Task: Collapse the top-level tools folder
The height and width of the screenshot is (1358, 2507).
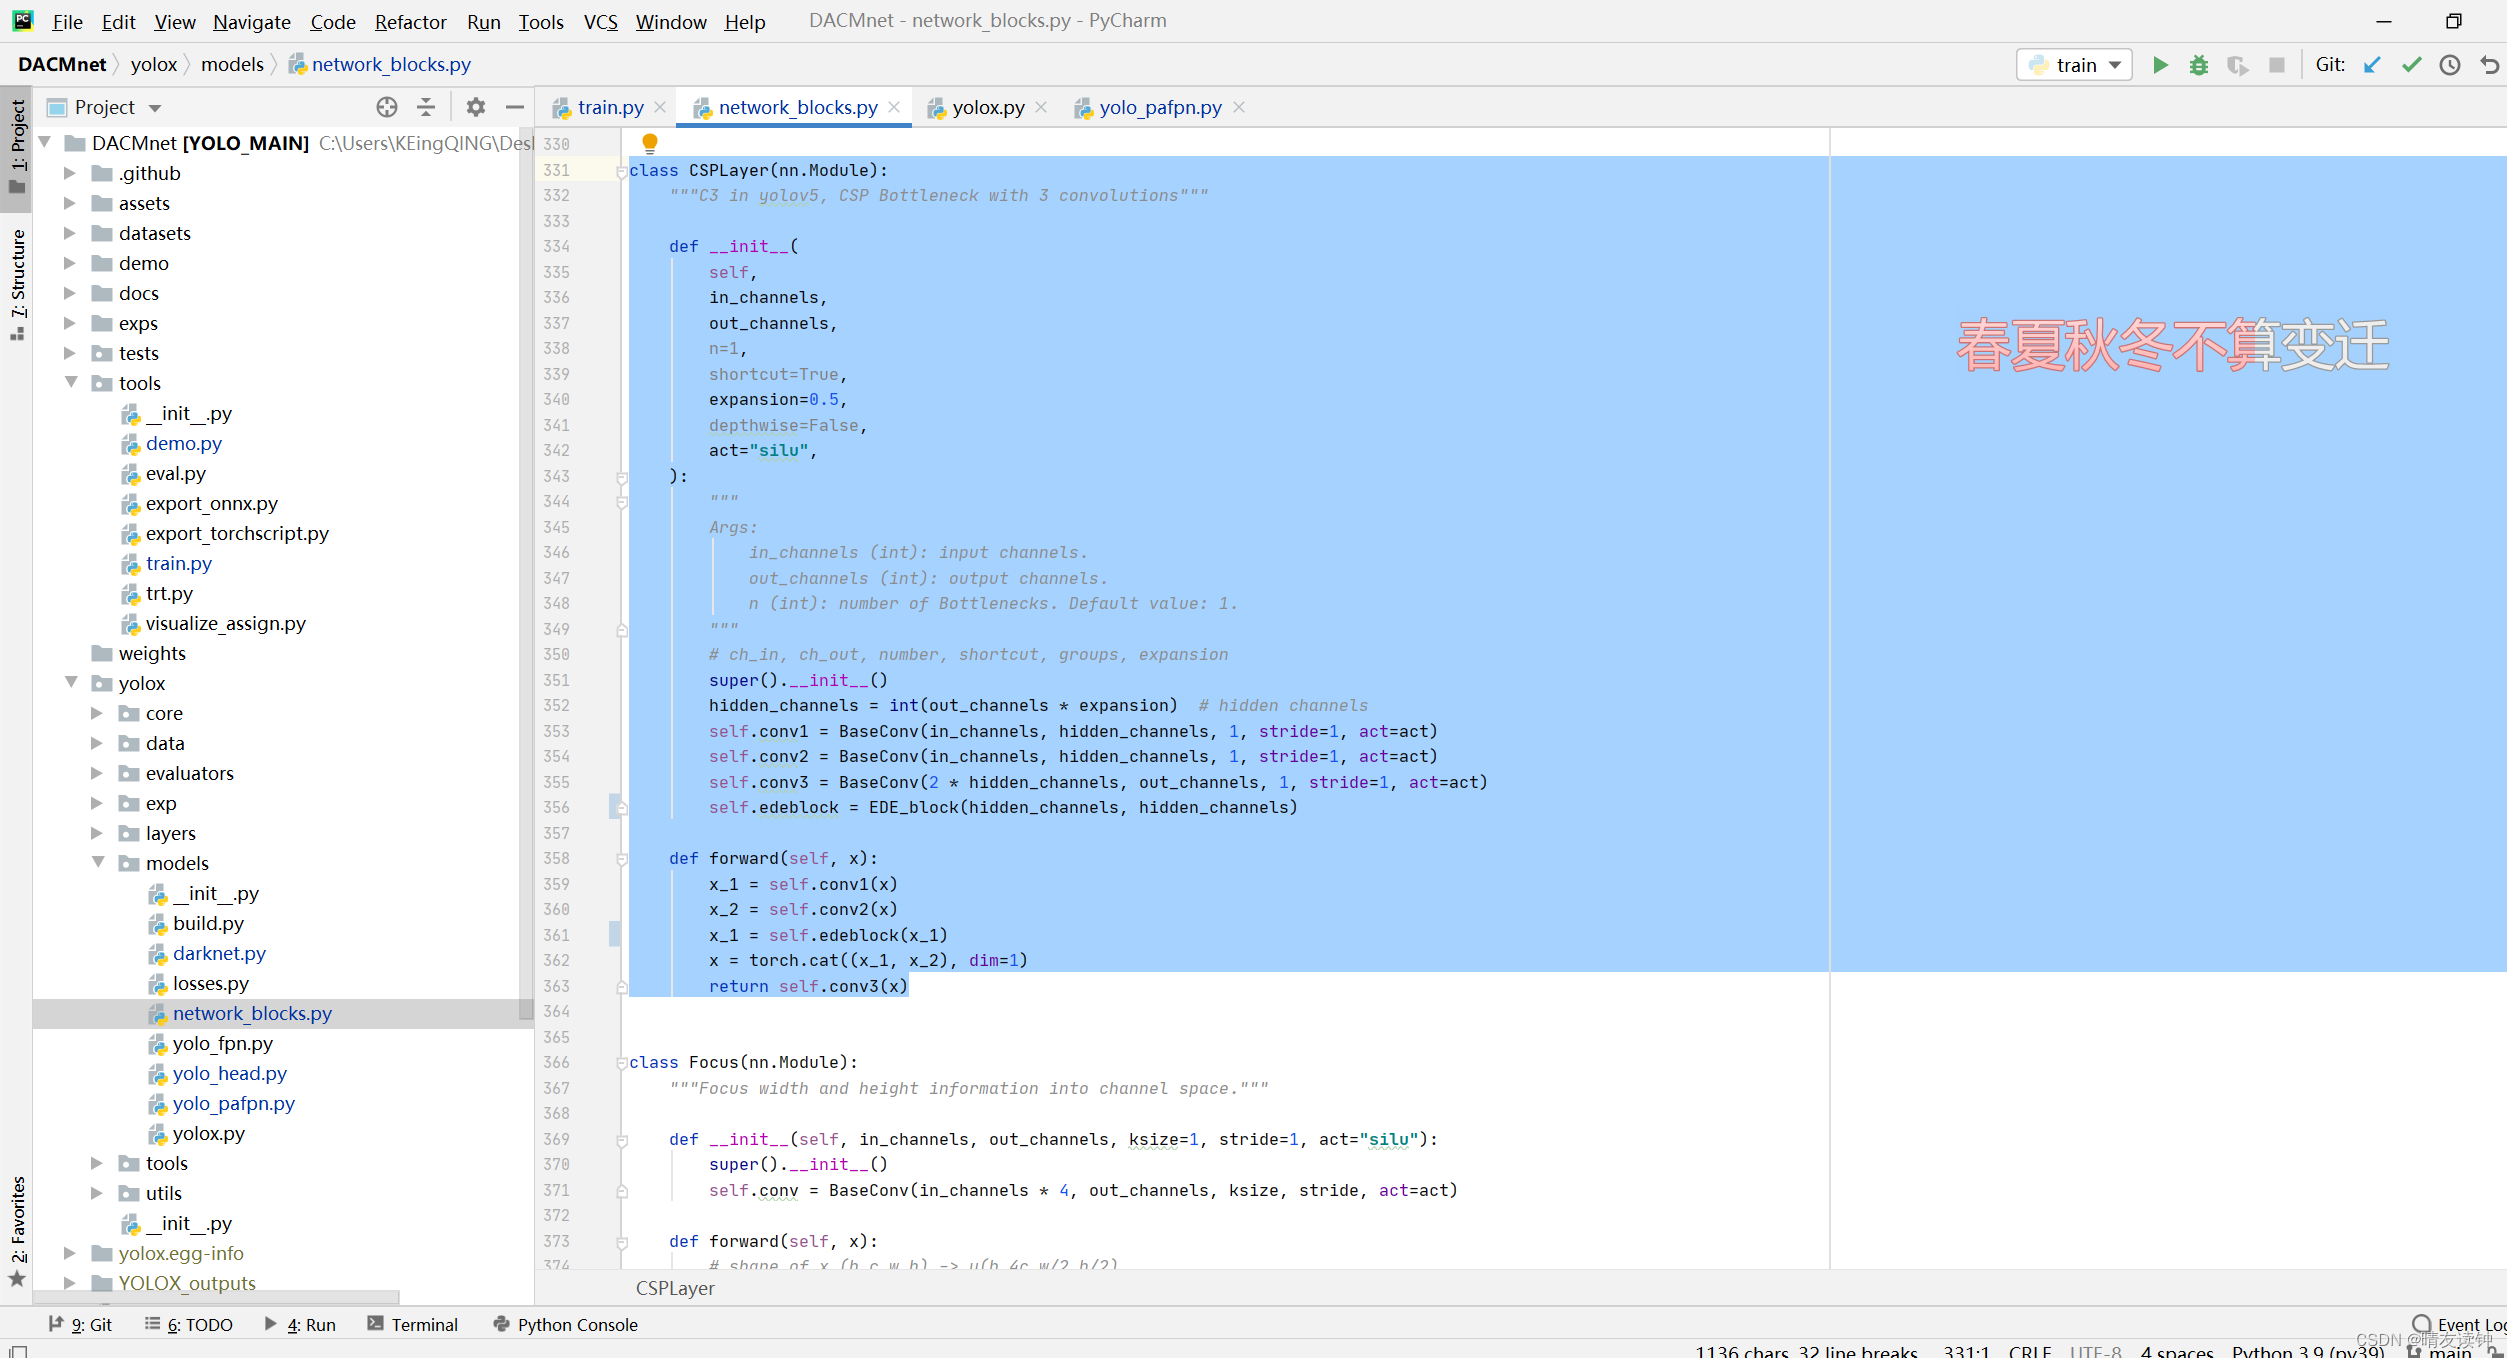Action: coord(71,382)
